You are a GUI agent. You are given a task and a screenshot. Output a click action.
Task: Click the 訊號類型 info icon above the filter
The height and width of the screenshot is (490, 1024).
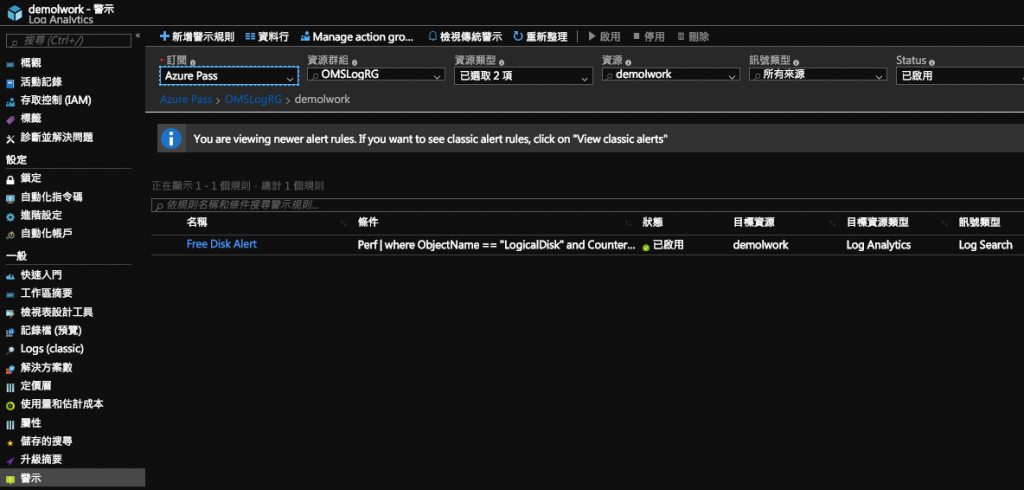tap(797, 61)
